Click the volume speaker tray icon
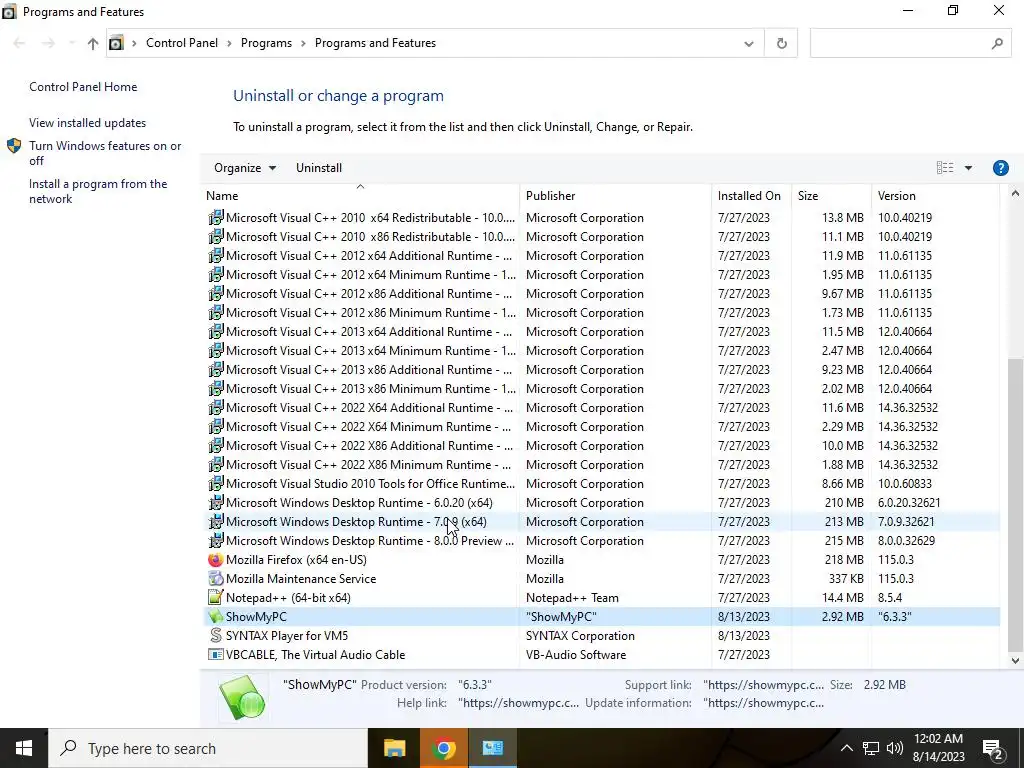This screenshot has width=1024, height=768. pos(895,748)
